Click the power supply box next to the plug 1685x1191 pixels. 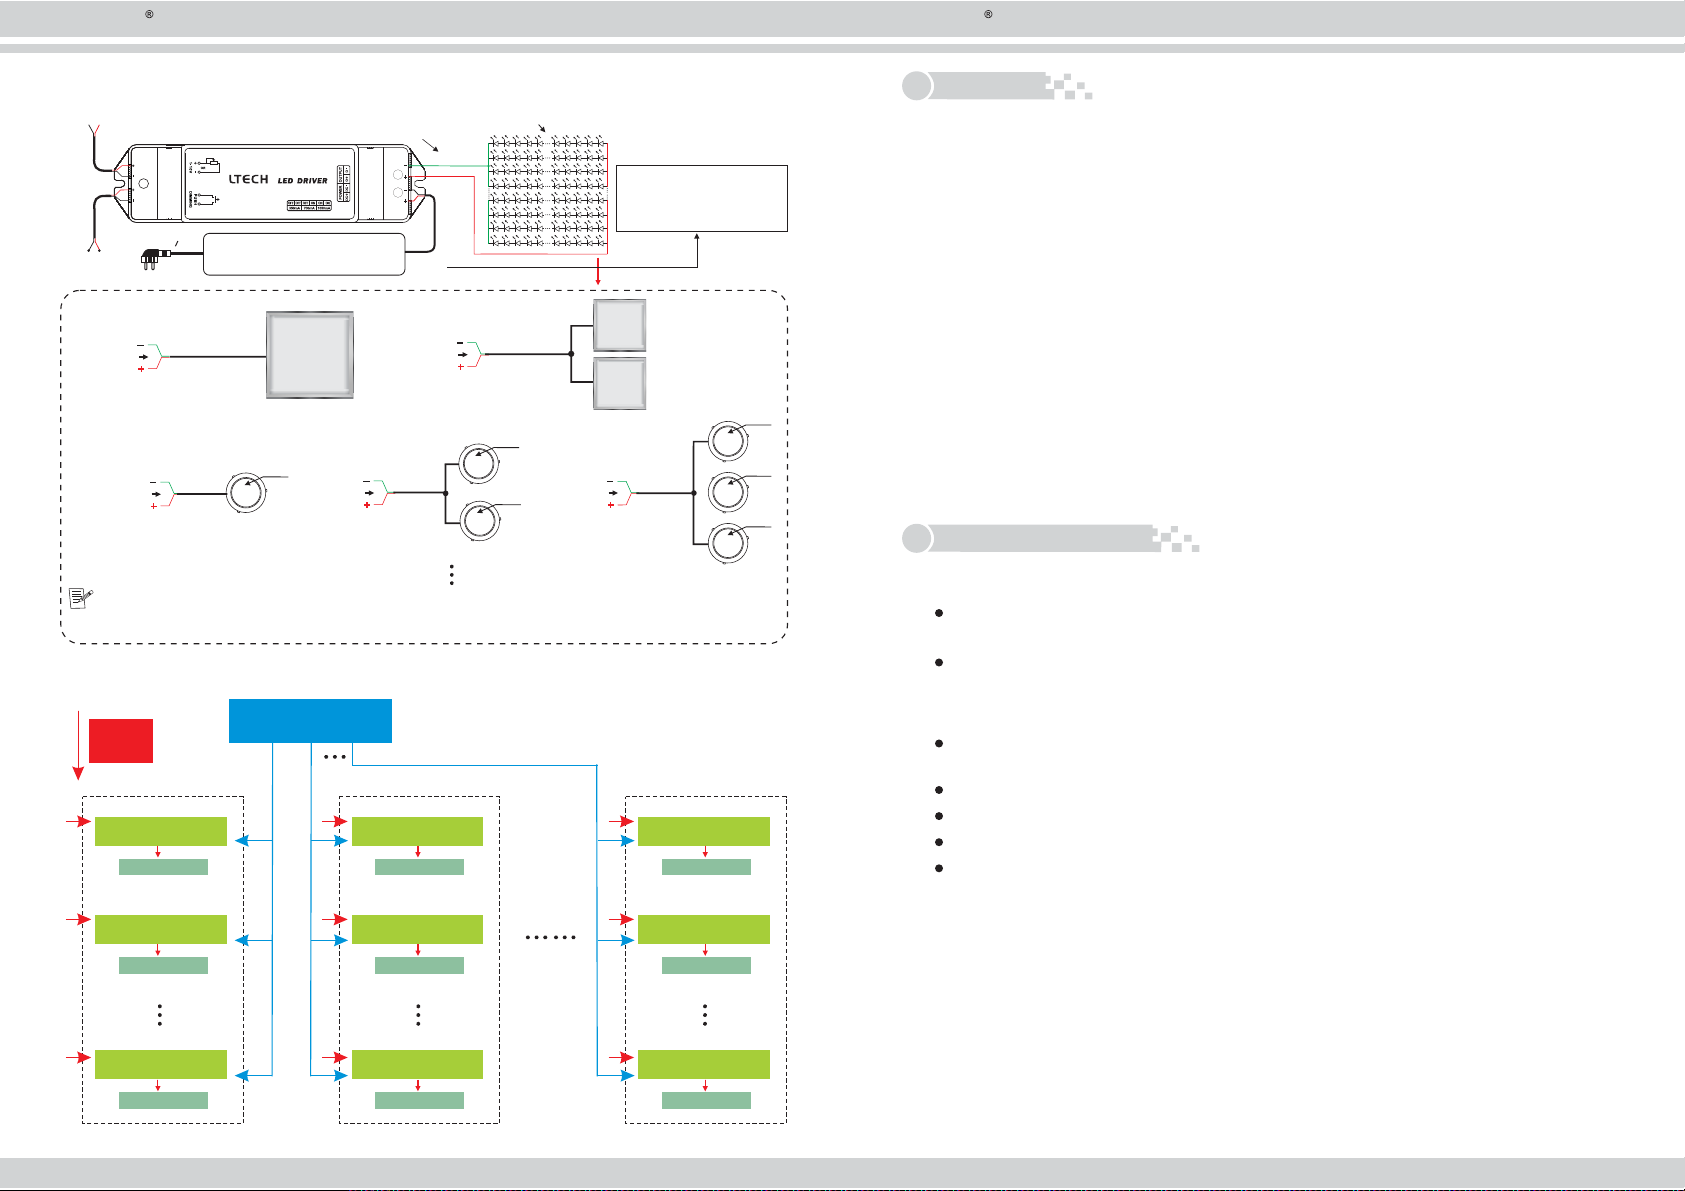click(304, 254)
